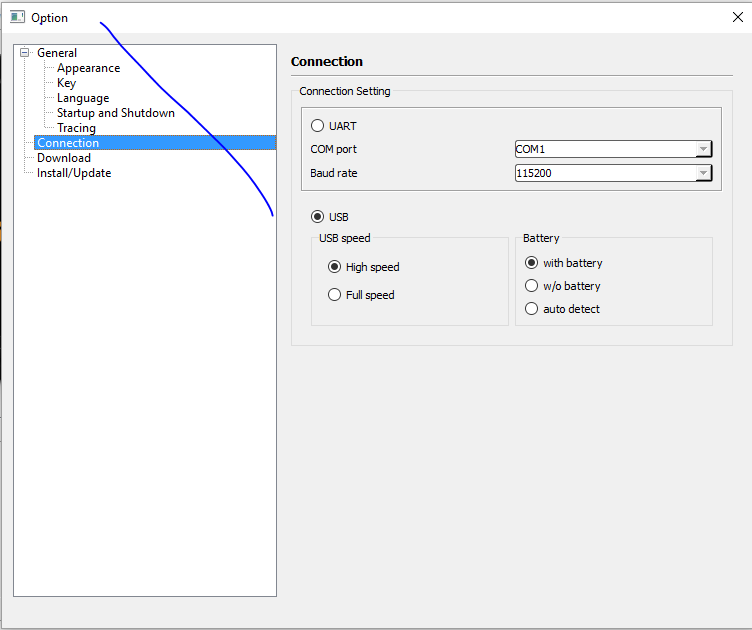752x630 pixels.
Task: Select the UART connection radio button
Action: coord(318,126)
